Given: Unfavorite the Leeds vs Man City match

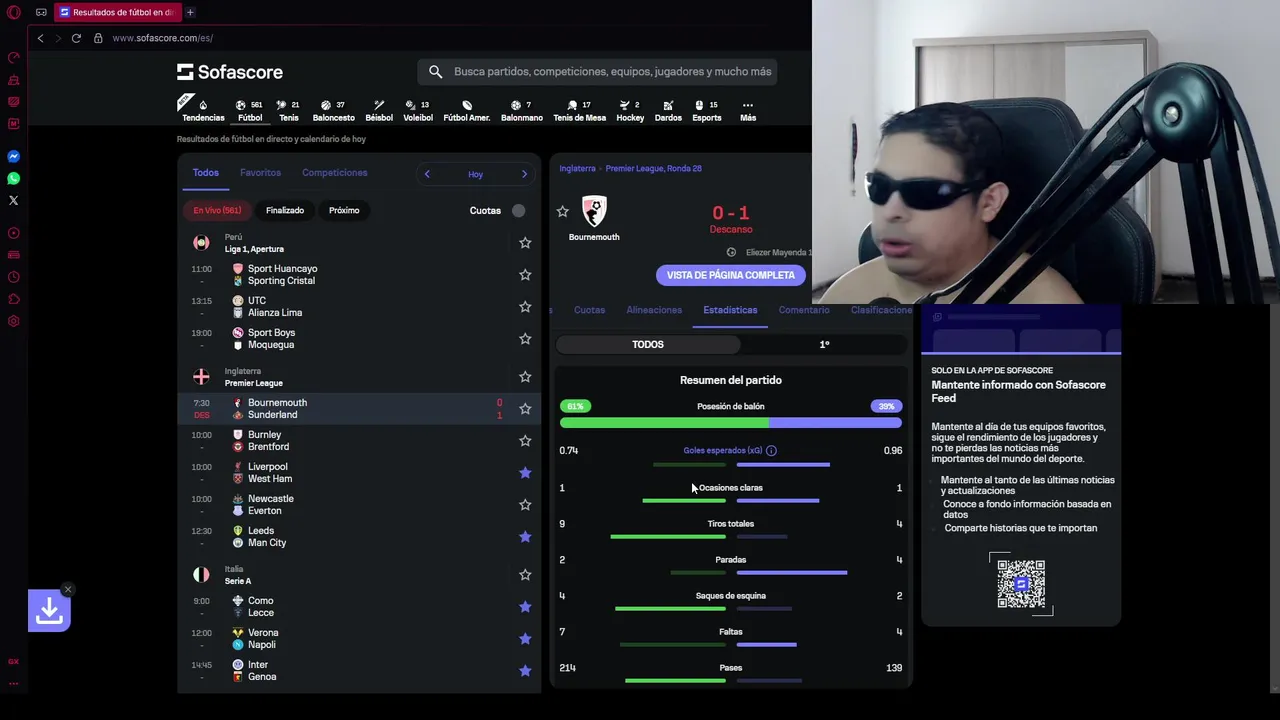Looking at the screenshot, I should (525, 537).
